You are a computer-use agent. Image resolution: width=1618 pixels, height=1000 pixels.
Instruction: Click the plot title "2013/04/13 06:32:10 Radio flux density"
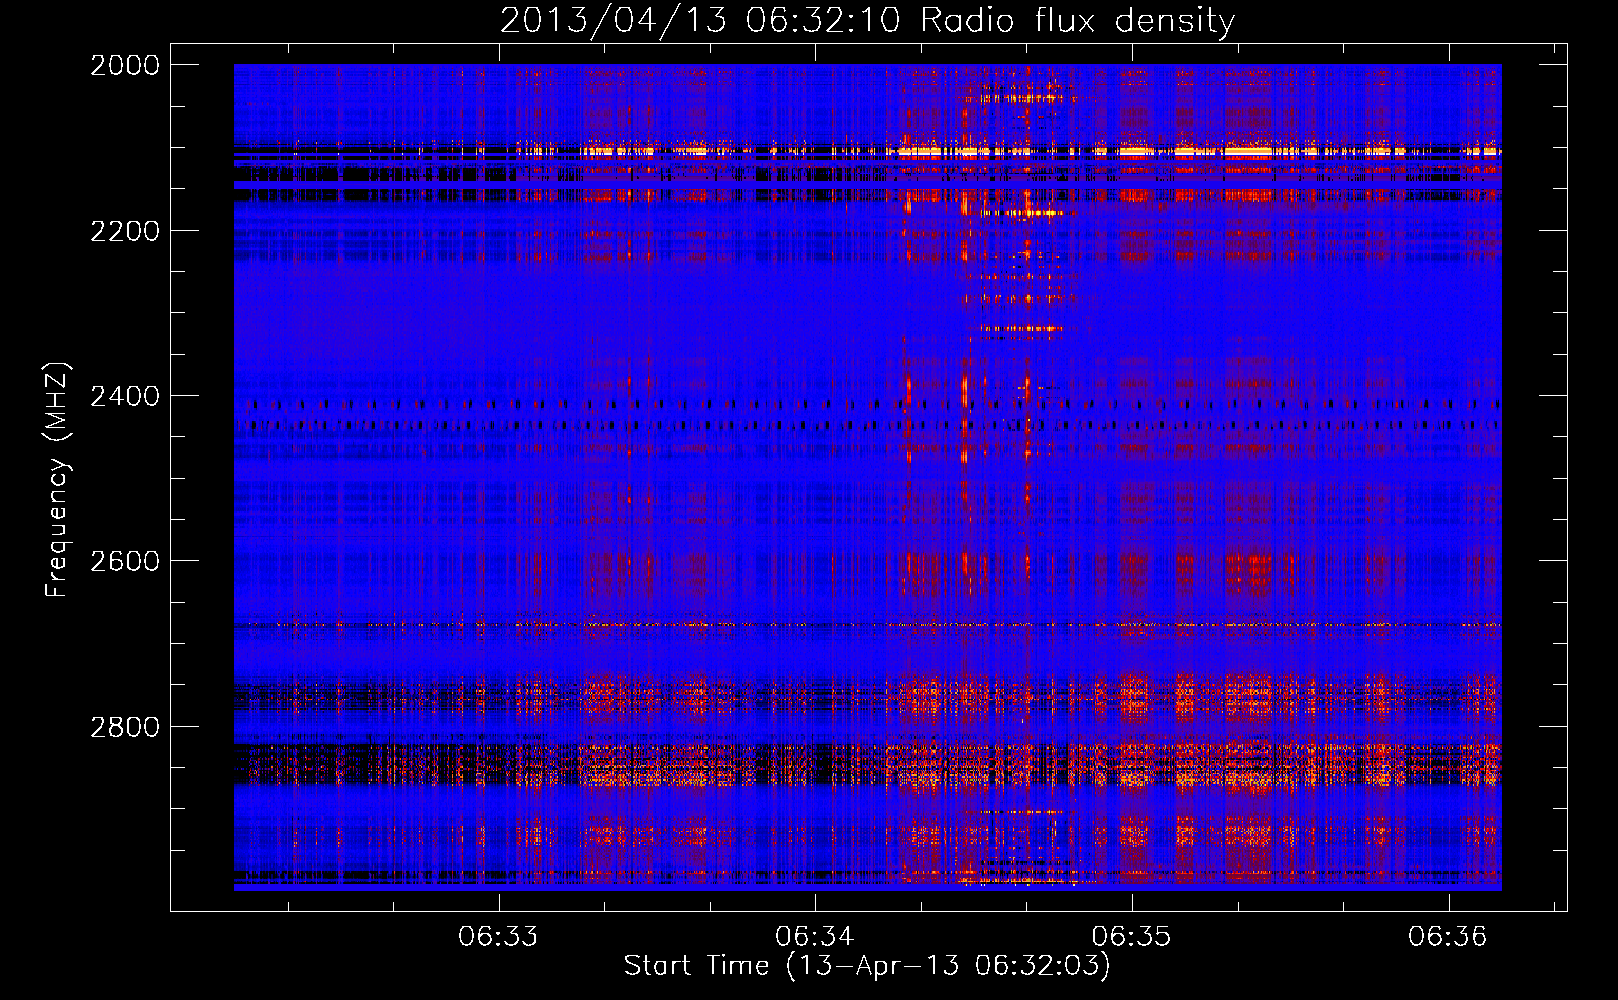(x=867, y=20)
